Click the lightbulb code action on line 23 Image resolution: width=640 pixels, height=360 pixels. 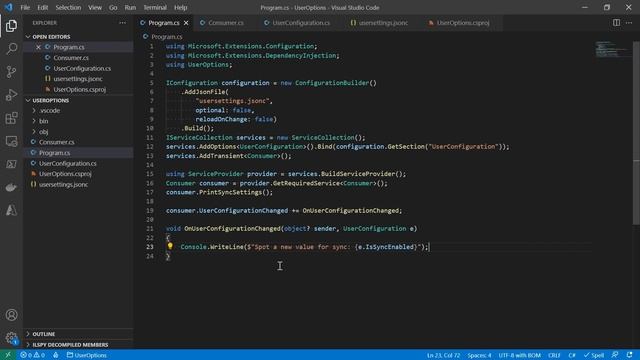170,246
